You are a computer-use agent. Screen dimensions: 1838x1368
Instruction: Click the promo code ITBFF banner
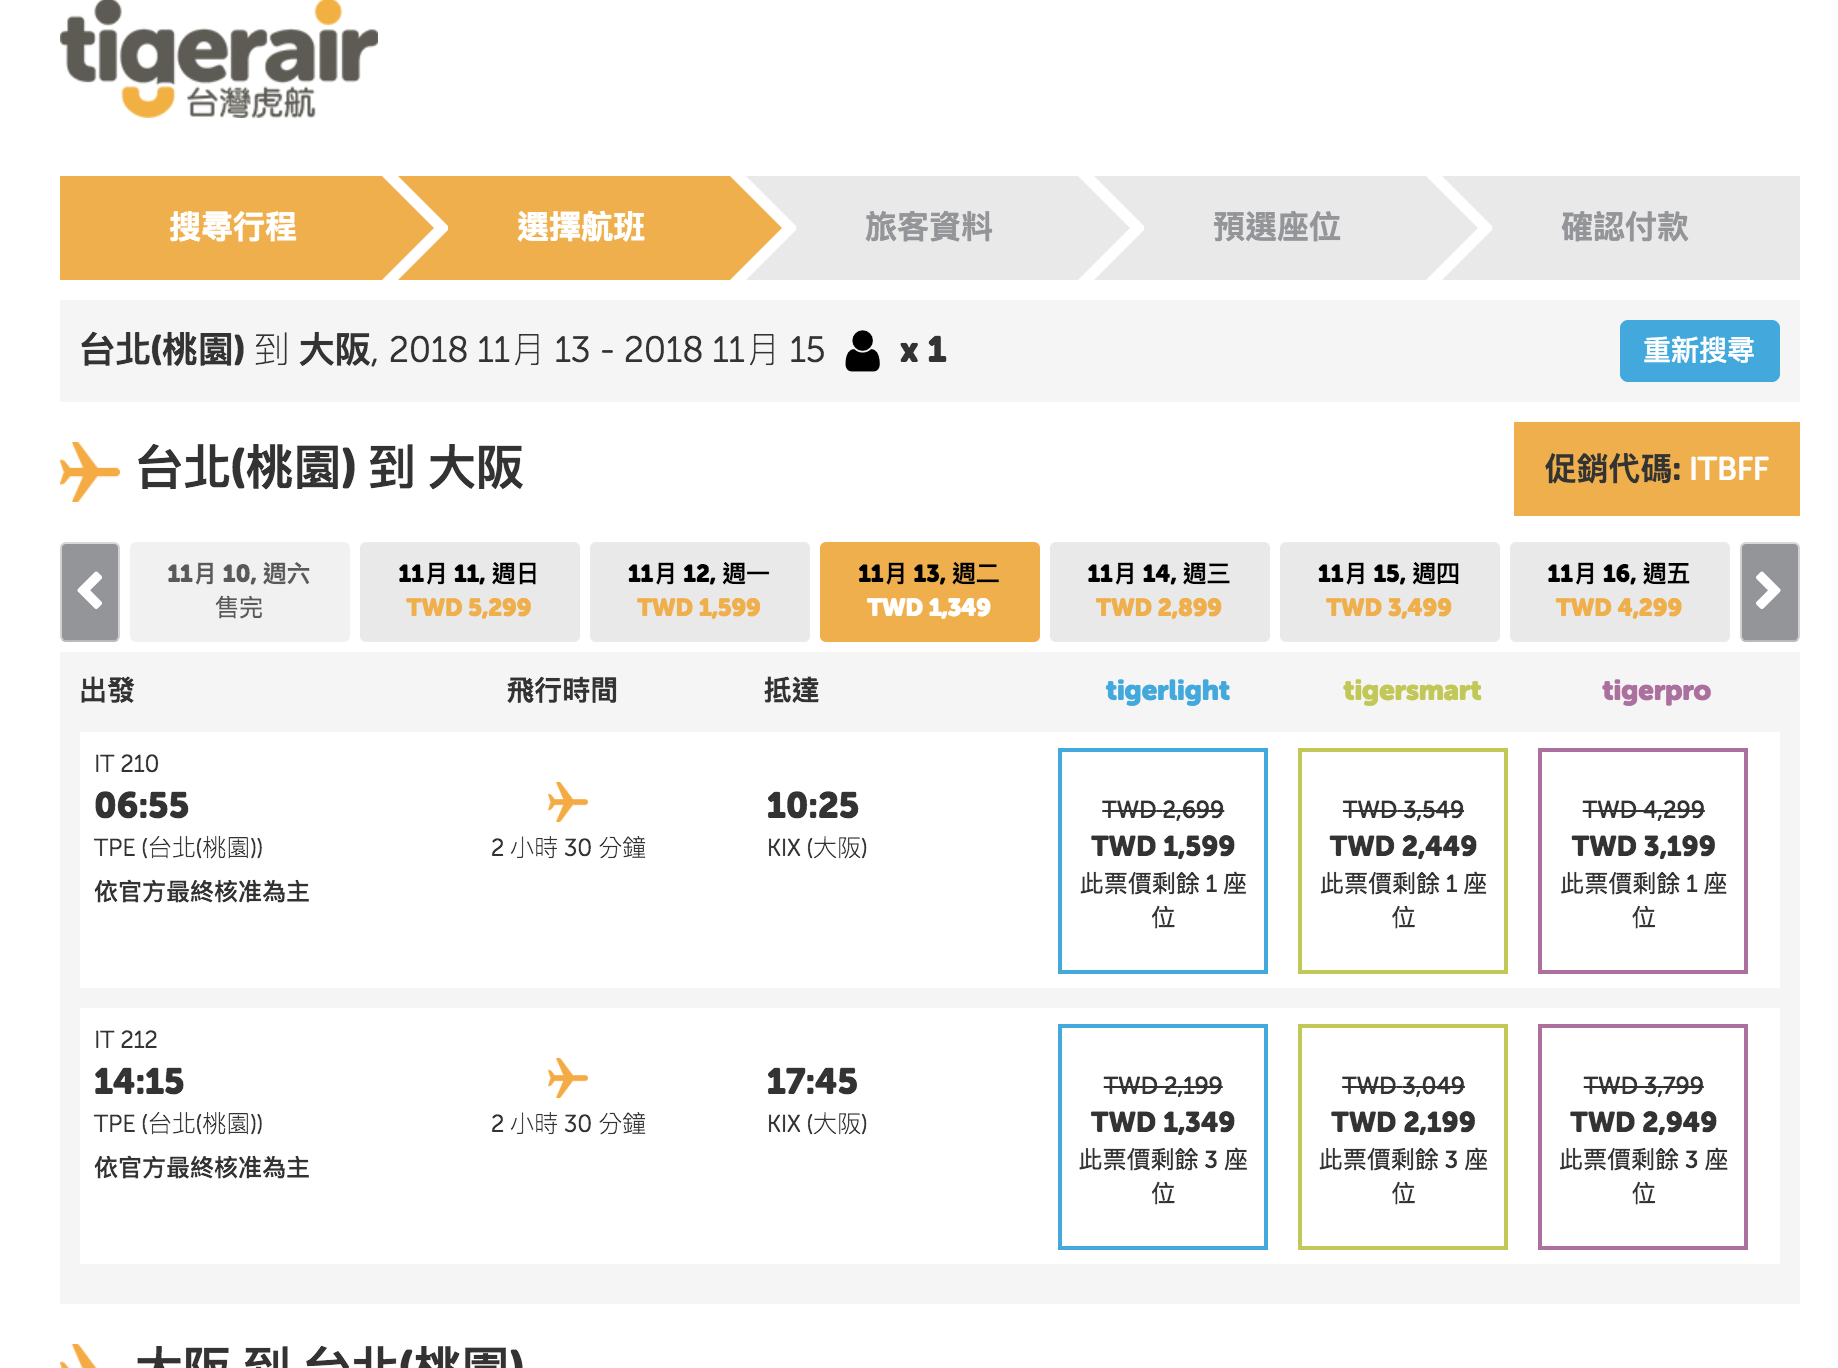coord(1656,469)
